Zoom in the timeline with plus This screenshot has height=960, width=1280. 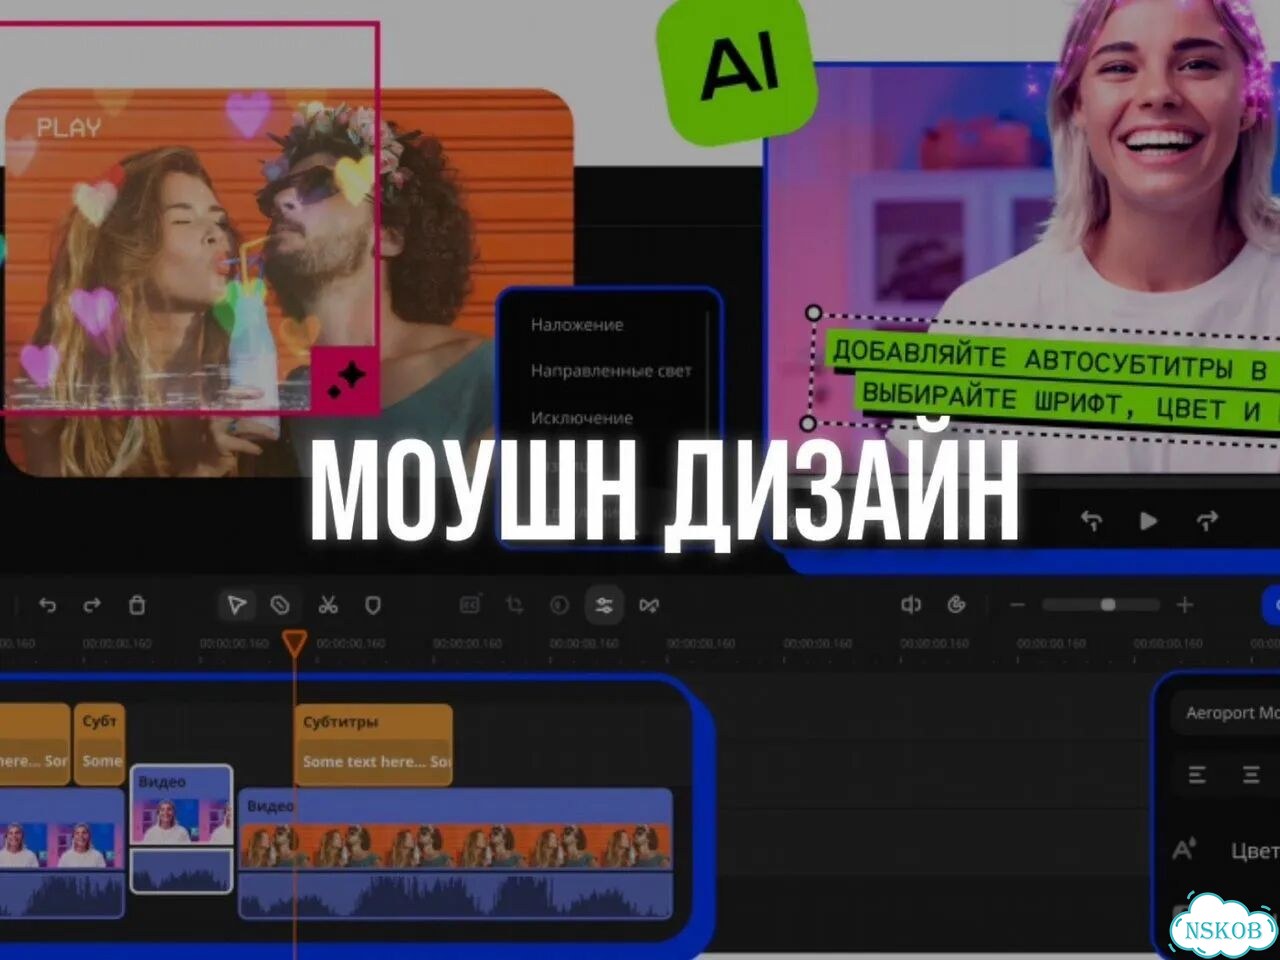(x=1185, y=605)
